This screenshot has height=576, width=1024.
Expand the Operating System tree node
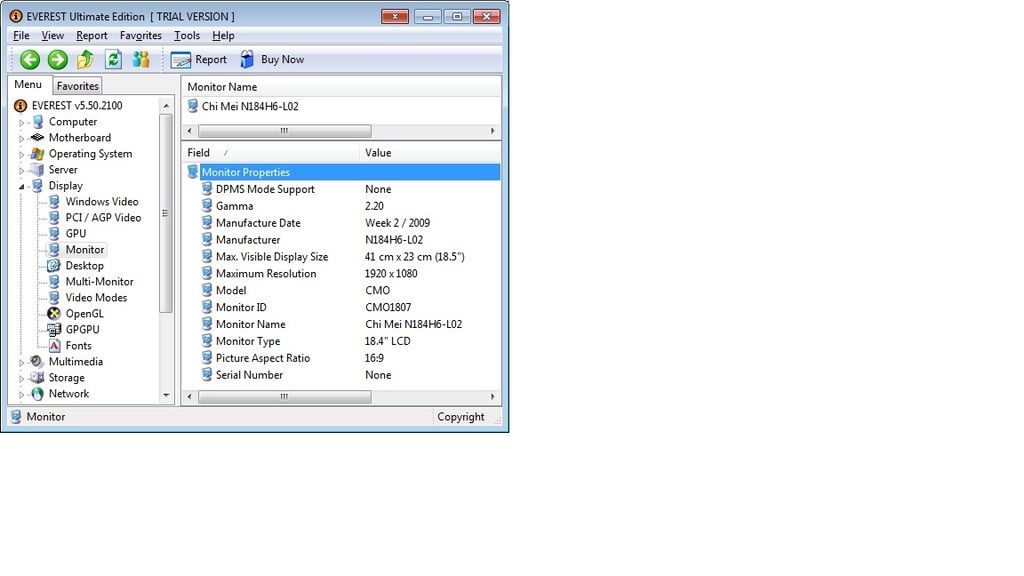(x=21, y=154)
